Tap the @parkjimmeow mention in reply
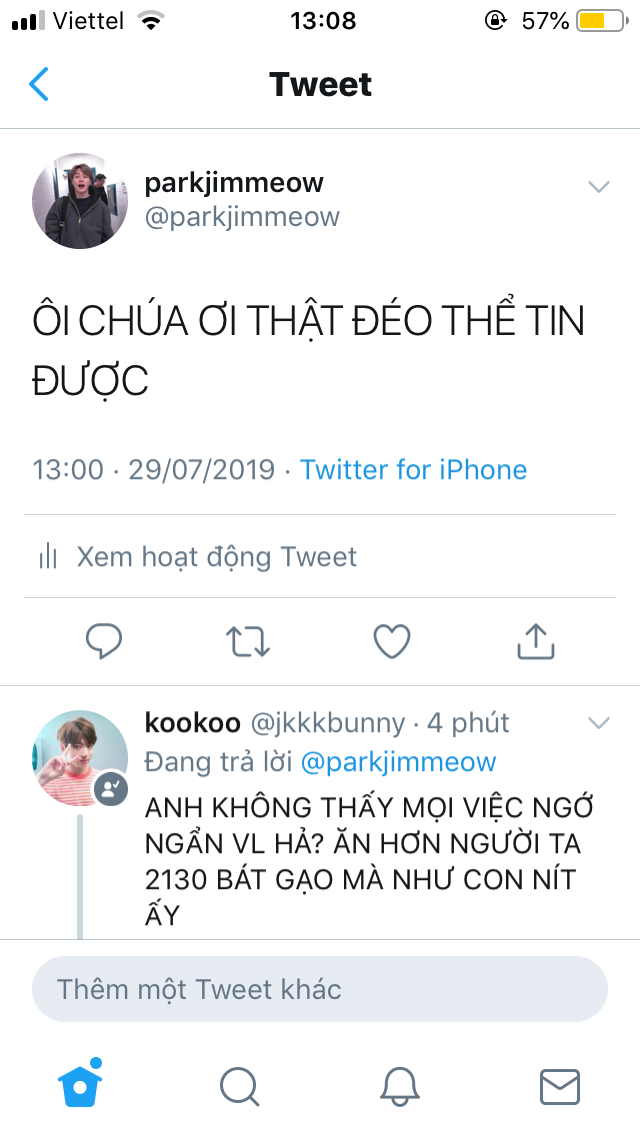 [398, 762]
